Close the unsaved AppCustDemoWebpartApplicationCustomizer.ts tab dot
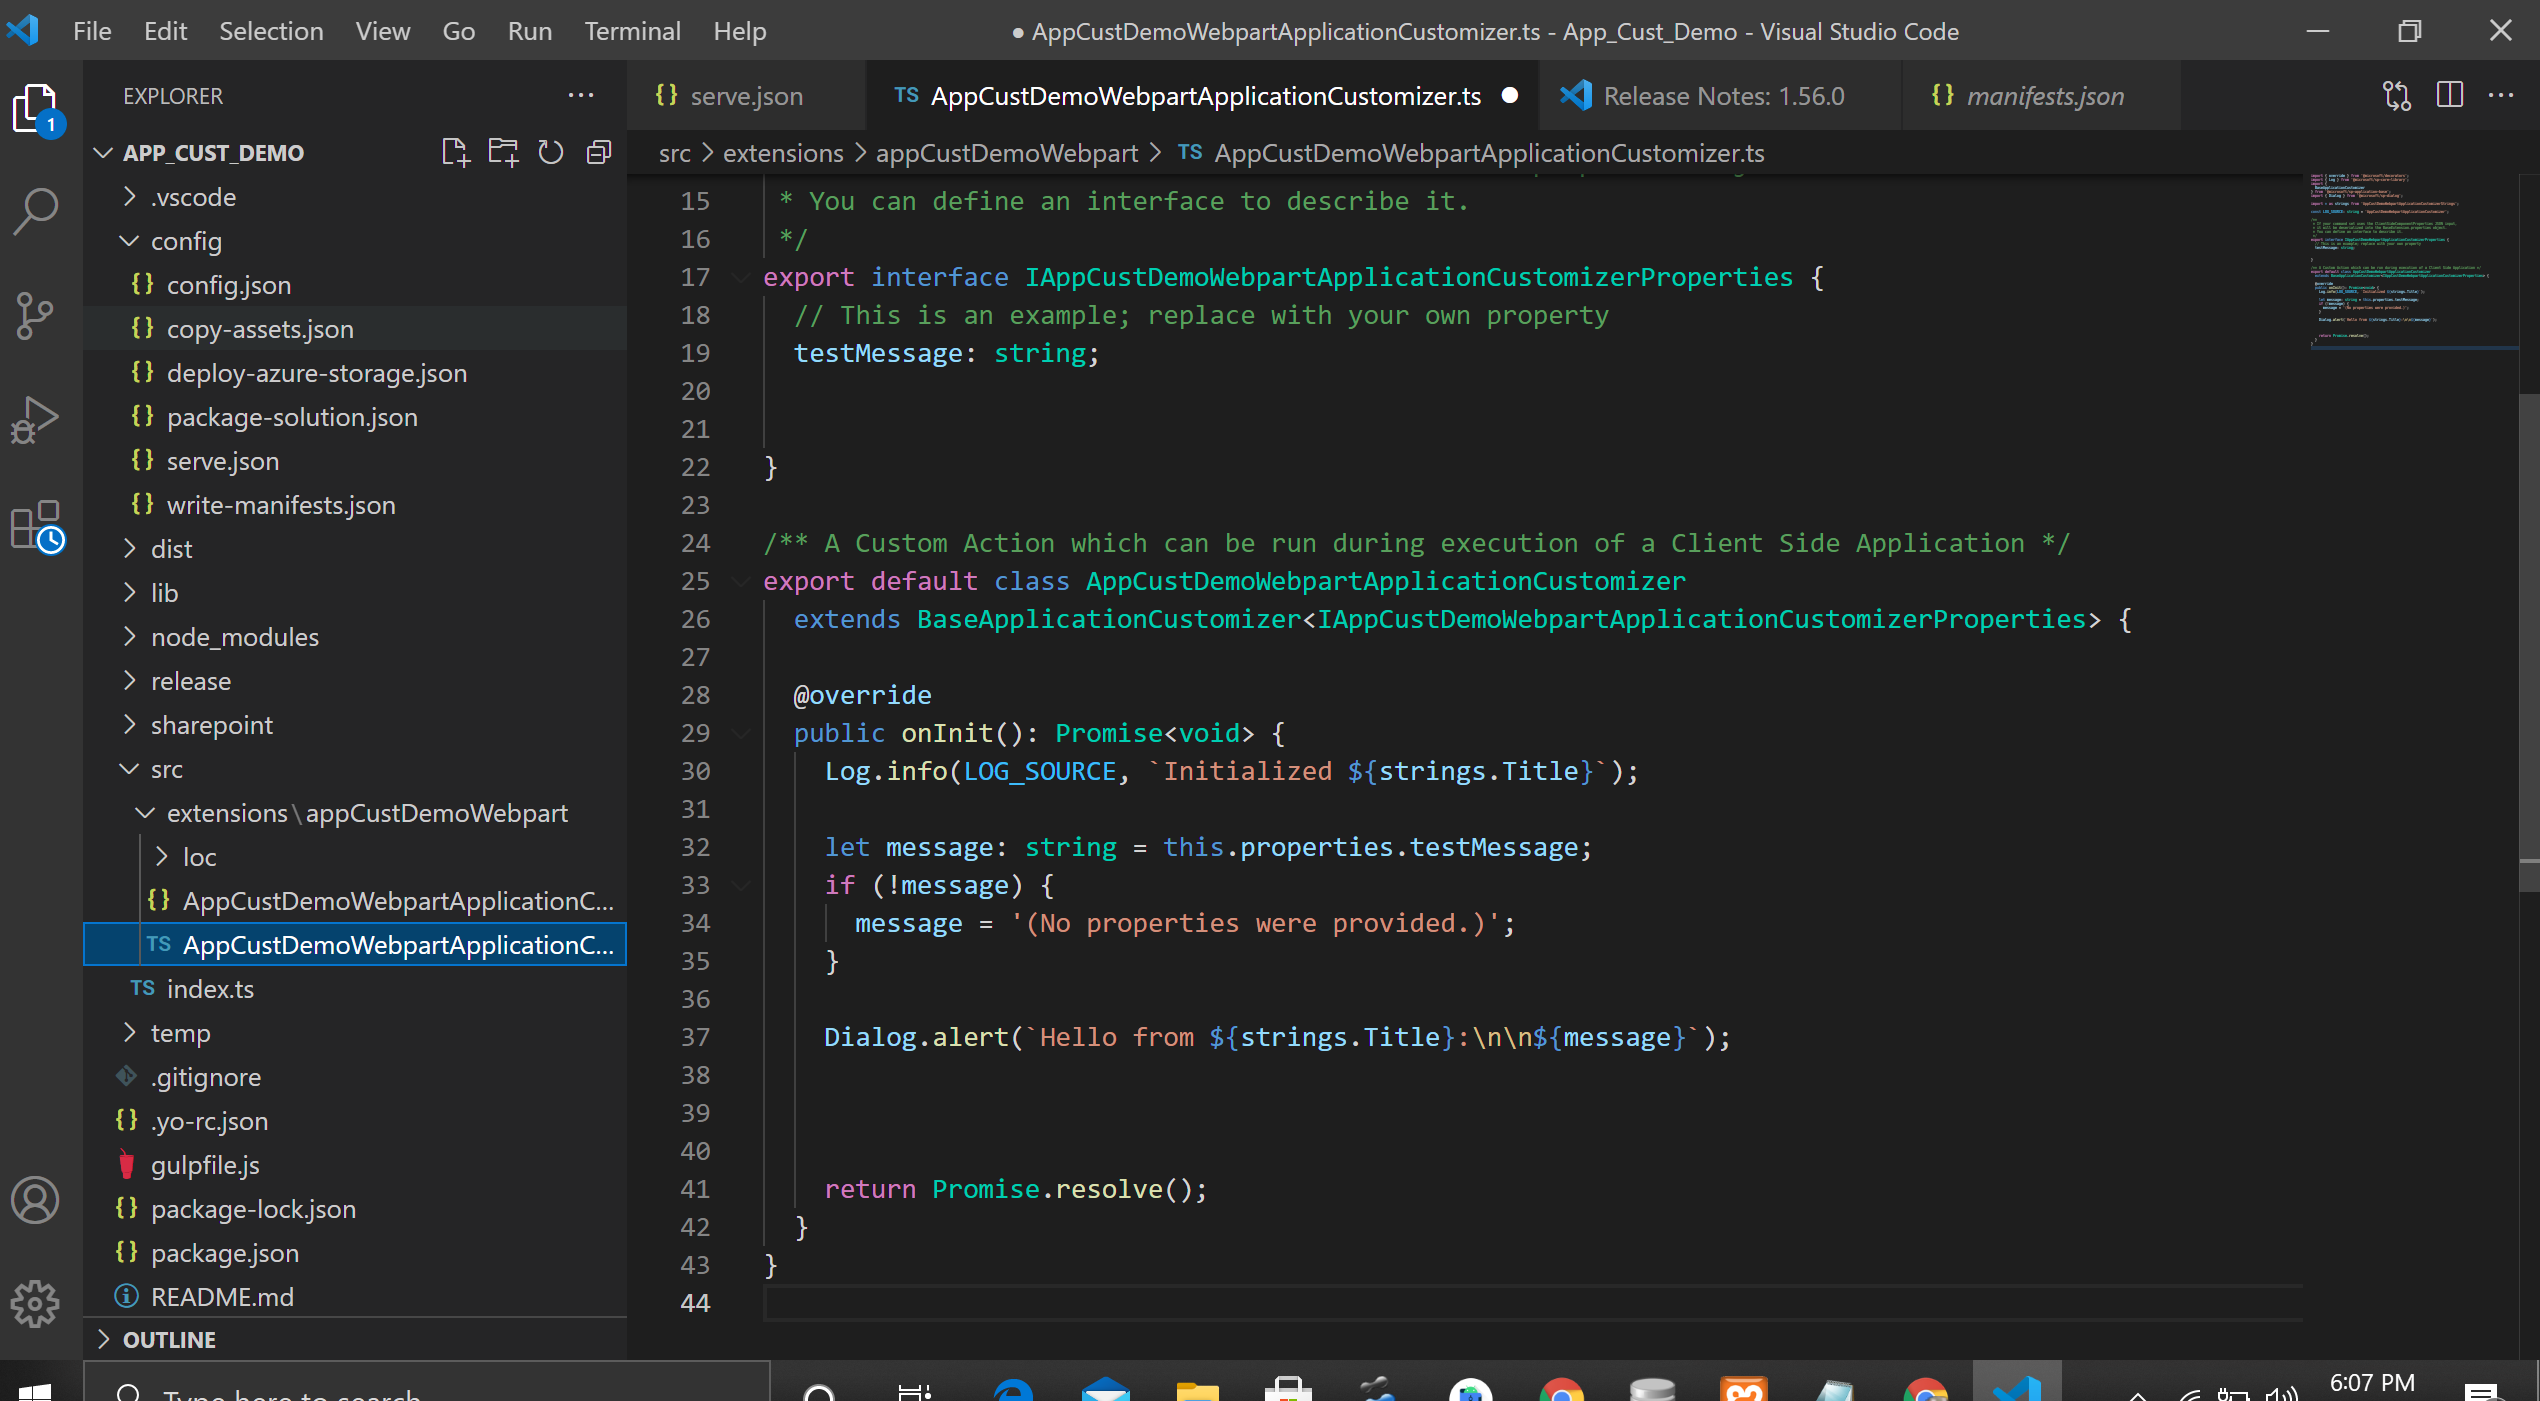Viewport: 2540px width, 1401px height. click(x=1510, y=95)
